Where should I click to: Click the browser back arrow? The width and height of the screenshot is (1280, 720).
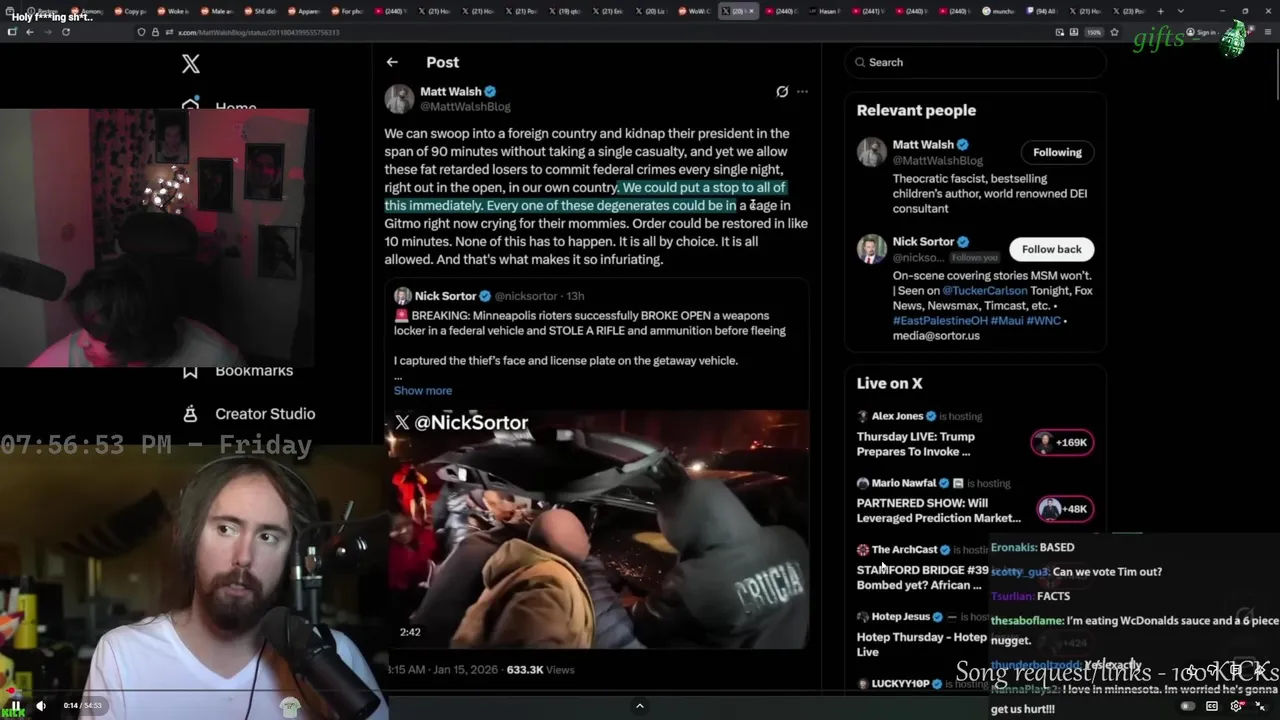pos(29,32)
